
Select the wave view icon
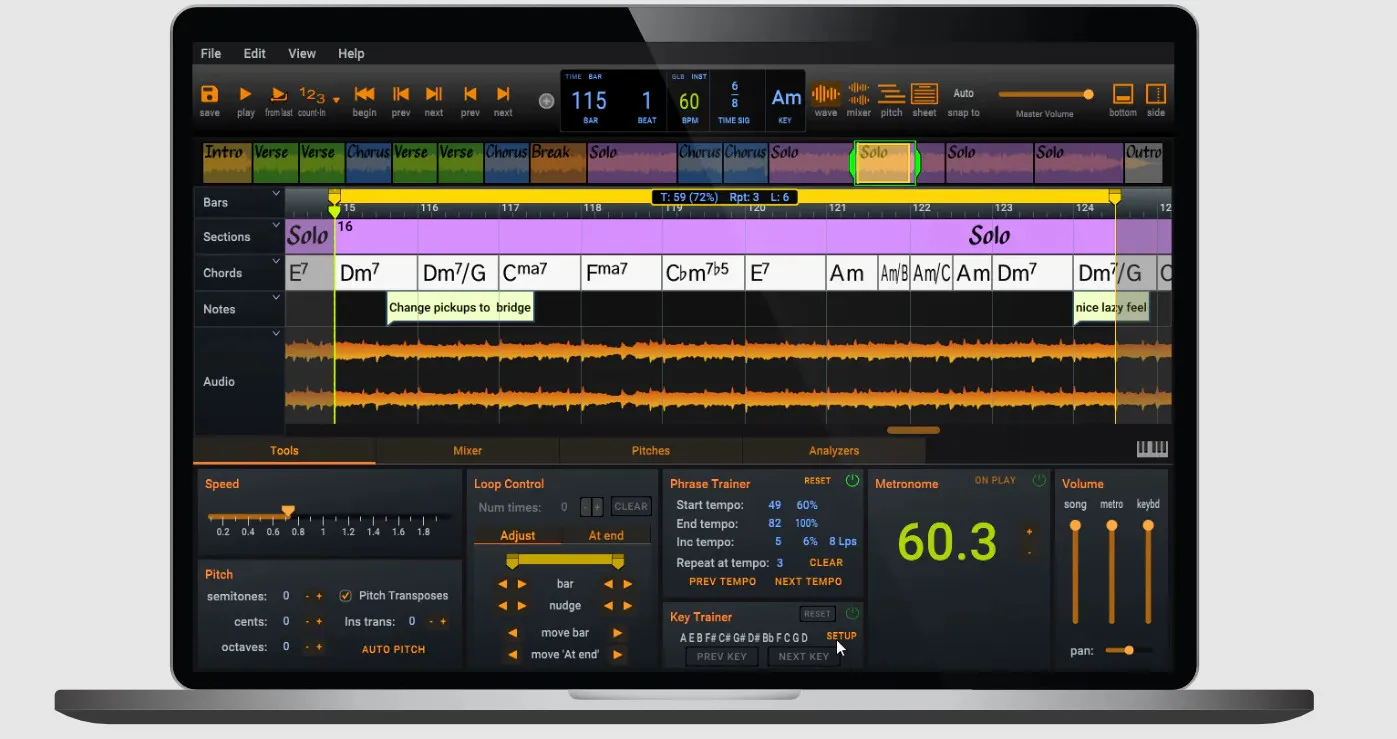point(825,94)
